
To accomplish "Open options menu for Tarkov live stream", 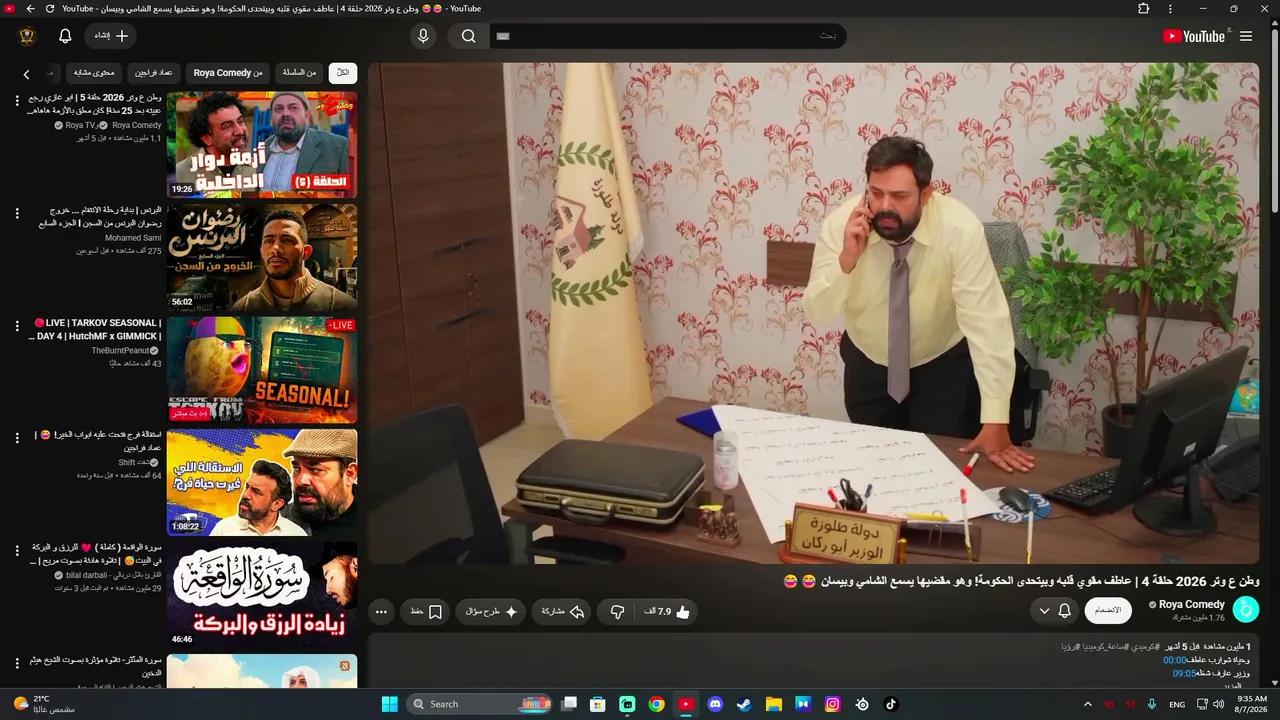I will (x=17, y=326).
